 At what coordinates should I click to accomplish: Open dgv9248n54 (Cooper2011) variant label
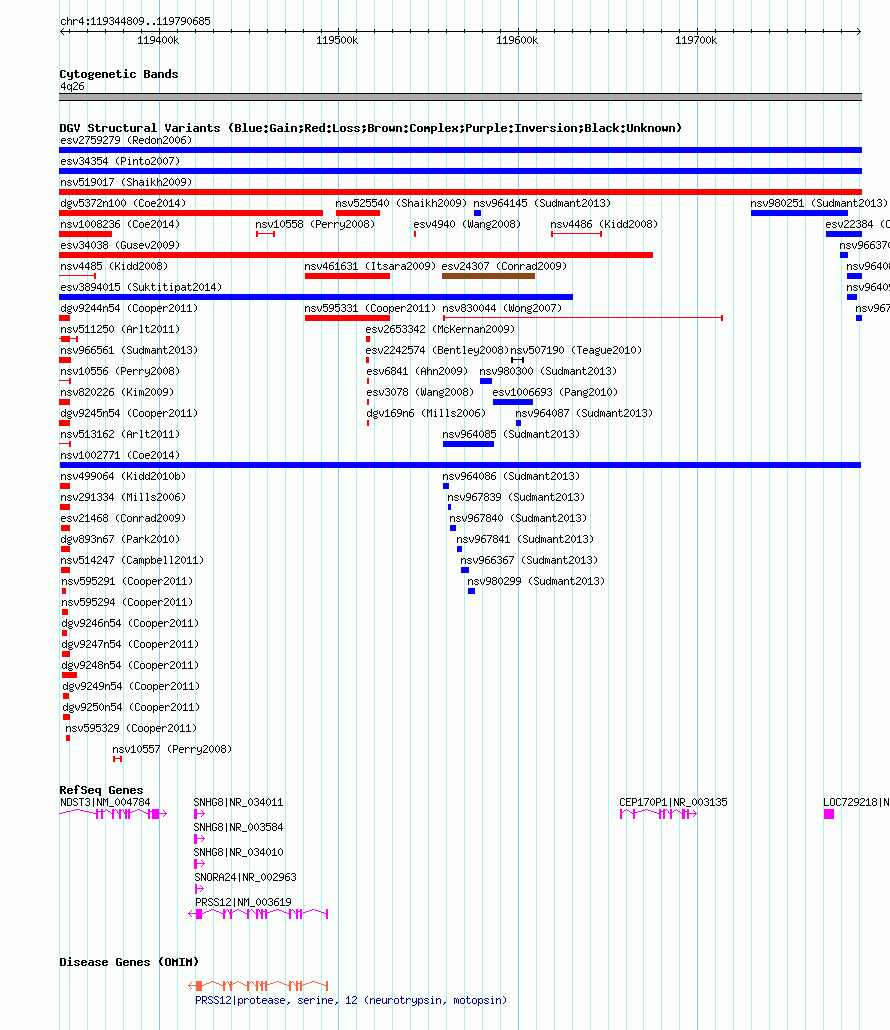[130, 665]
